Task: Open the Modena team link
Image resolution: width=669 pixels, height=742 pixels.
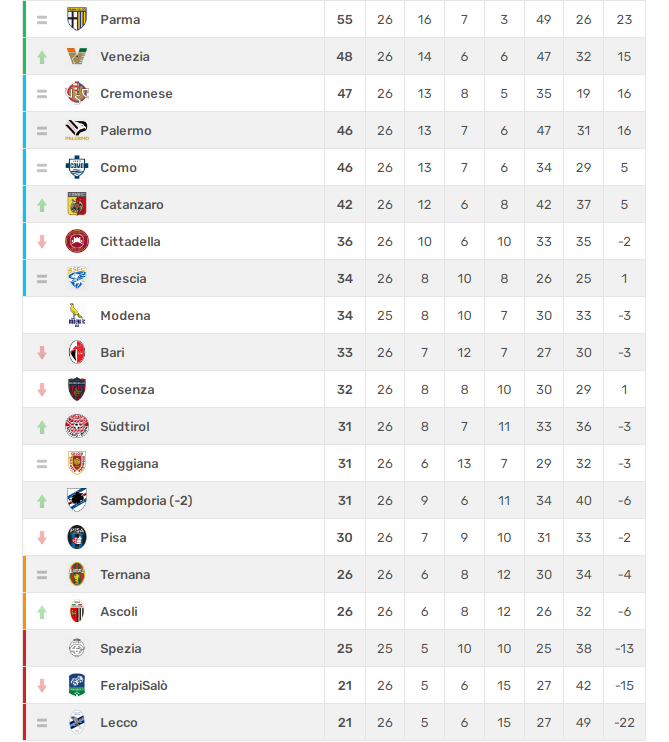Action: (125, 316)
